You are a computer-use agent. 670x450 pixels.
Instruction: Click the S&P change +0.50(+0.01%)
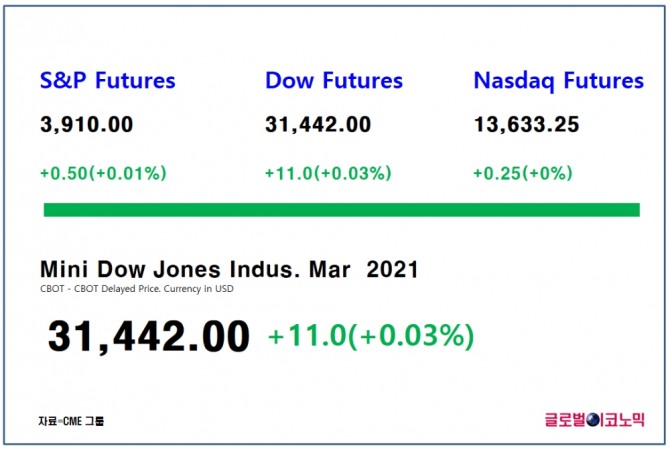(x=103, y=173)
